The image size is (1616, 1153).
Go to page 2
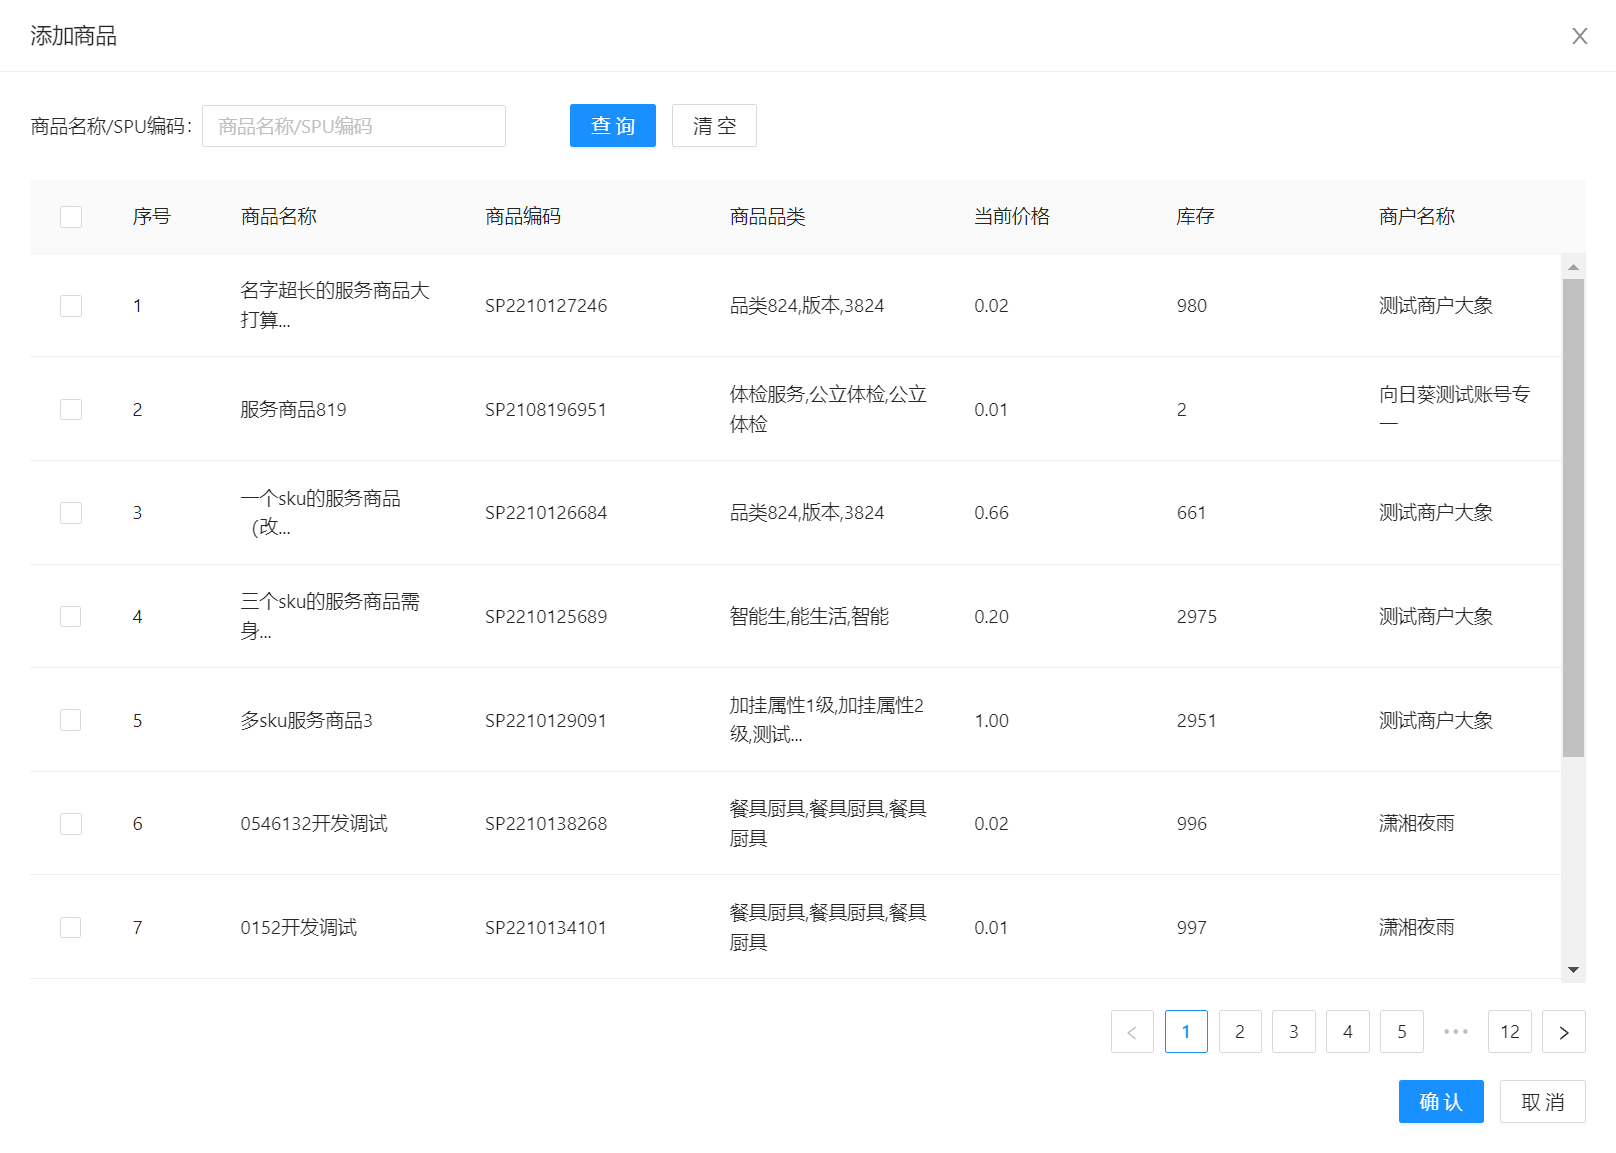click(1240, 1032)
